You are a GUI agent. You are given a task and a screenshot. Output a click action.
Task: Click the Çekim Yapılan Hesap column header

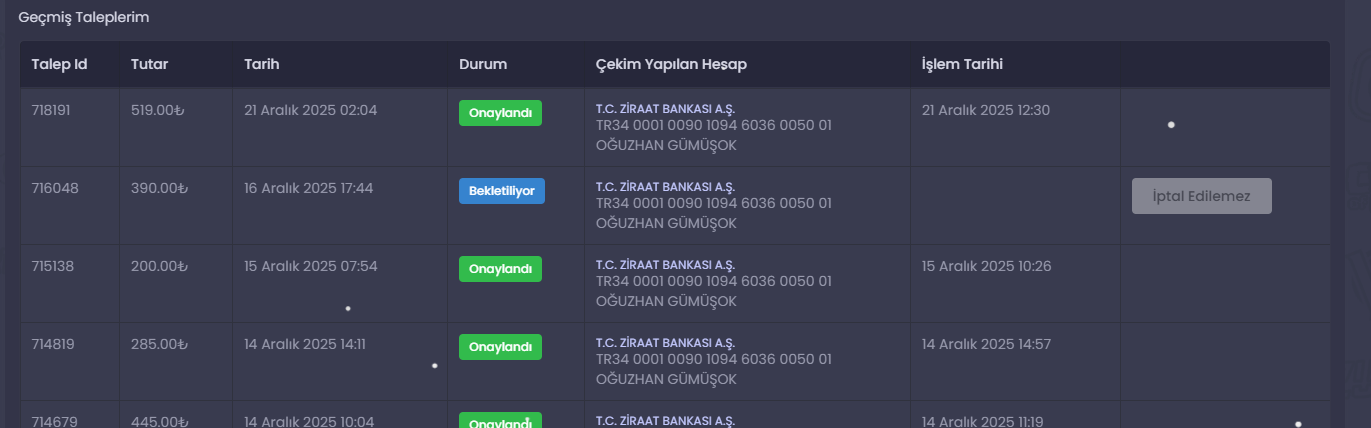(x=671, y=64)
